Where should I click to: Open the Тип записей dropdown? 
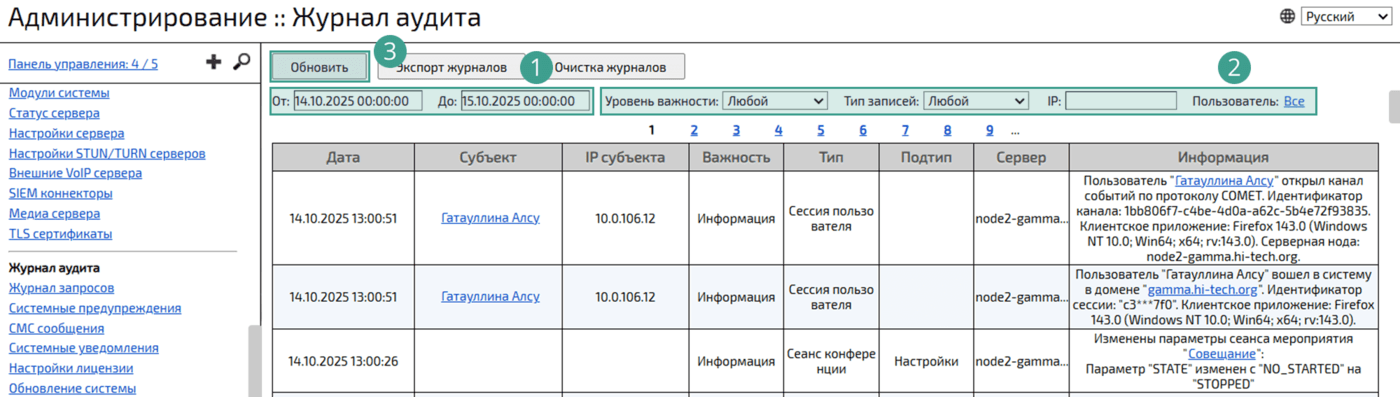[x=976, y=101]
